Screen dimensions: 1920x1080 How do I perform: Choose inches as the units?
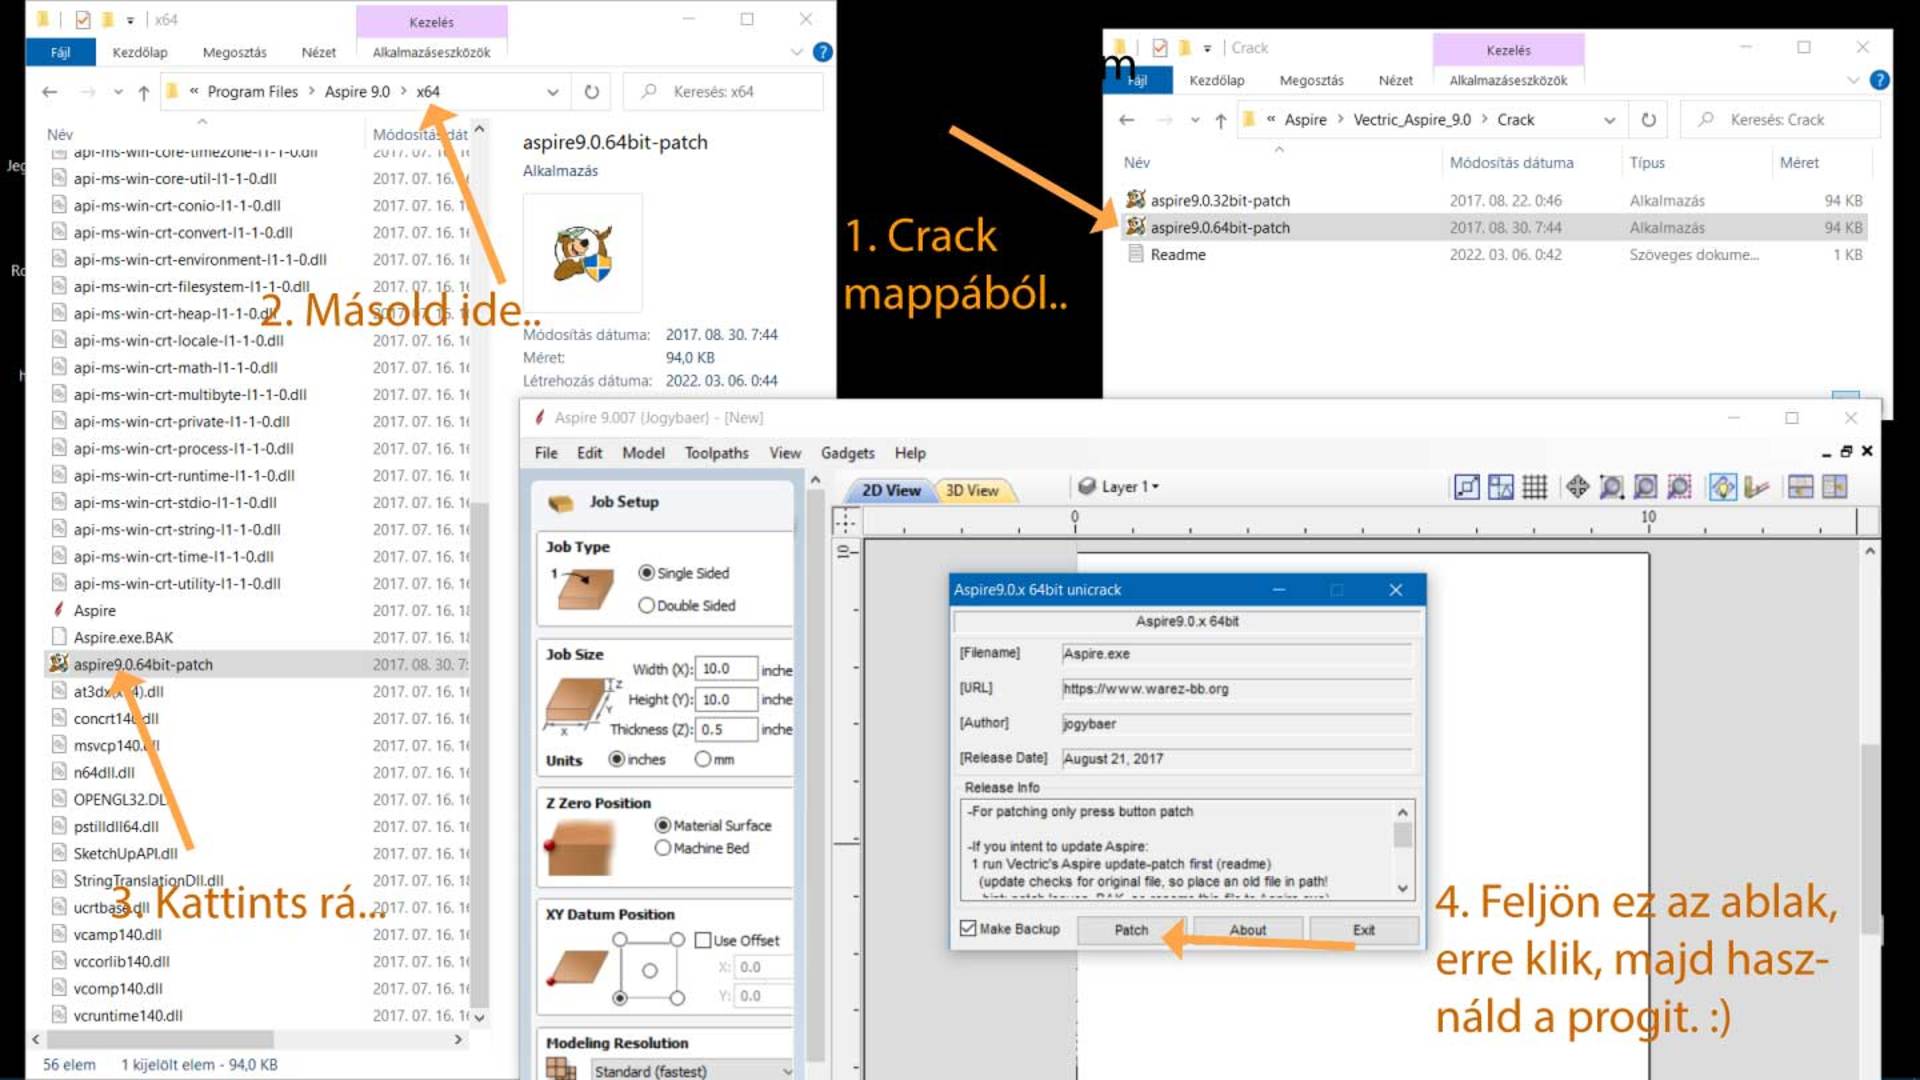coord(617,759)
